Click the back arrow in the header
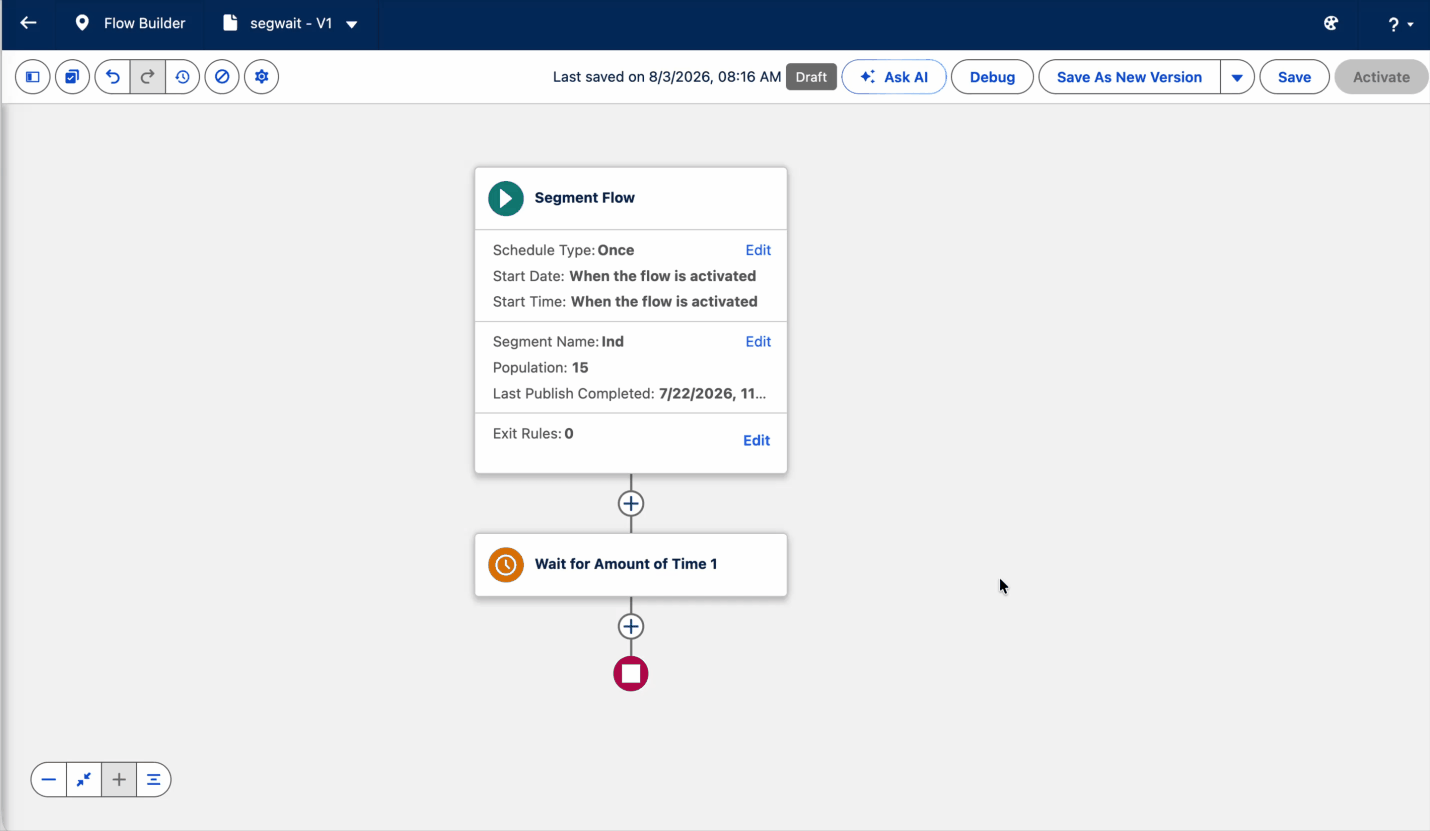This screenshot has height=831, width=1430. coord(28,23)
